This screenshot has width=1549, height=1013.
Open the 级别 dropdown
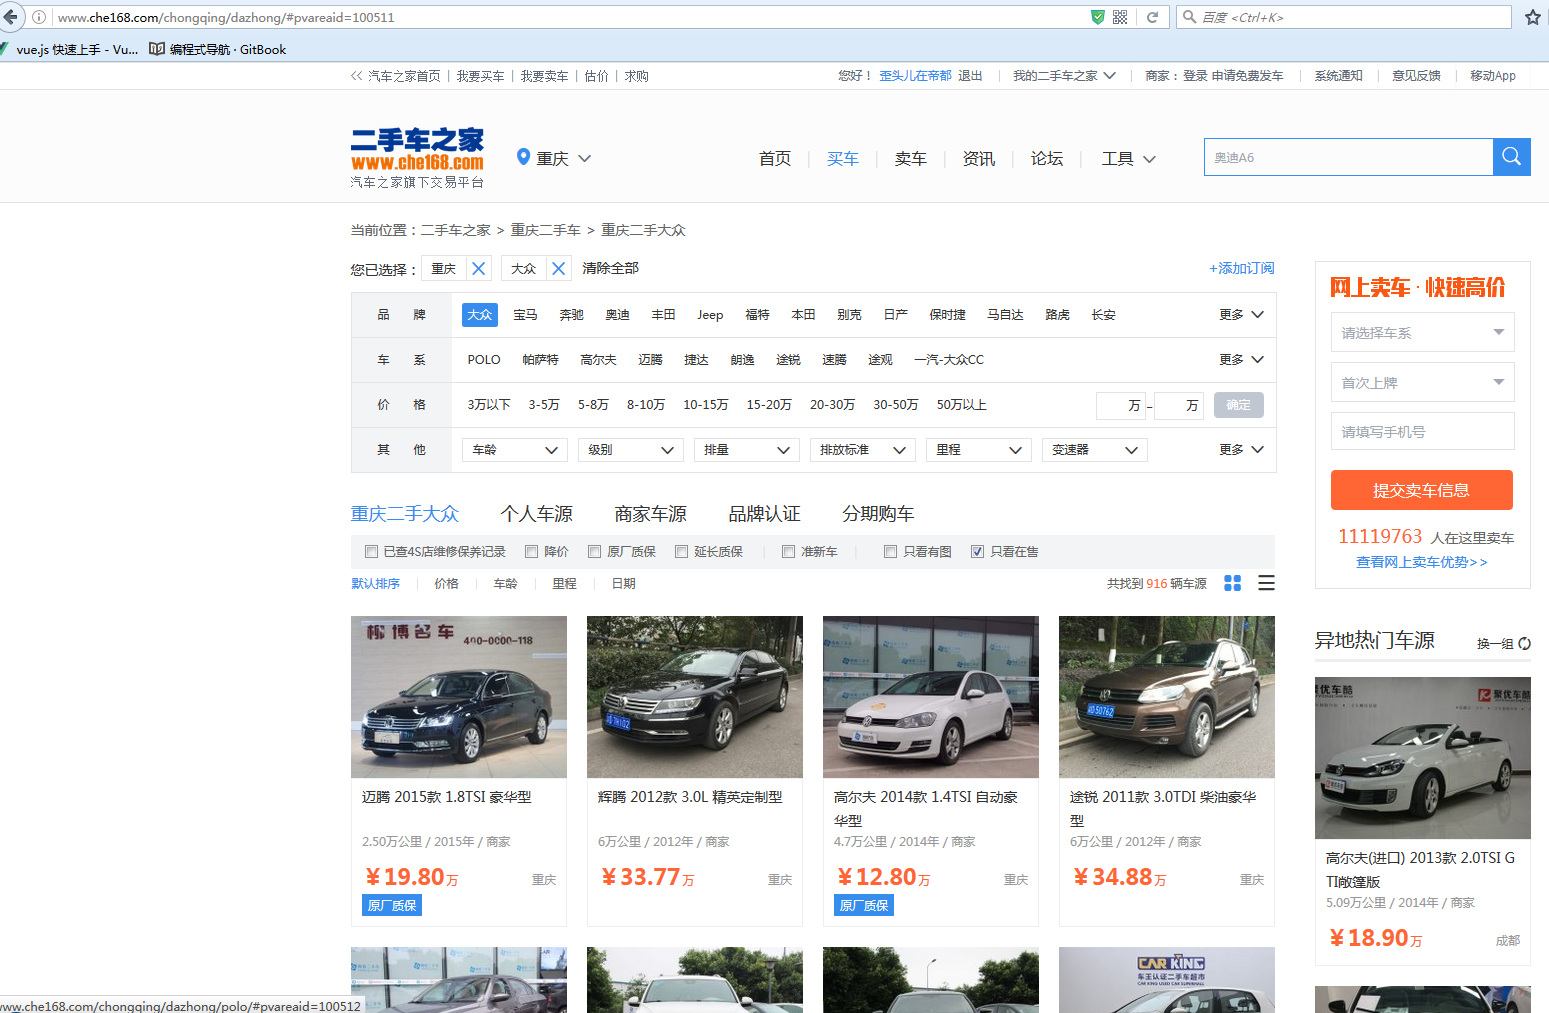tap(631, 450)
